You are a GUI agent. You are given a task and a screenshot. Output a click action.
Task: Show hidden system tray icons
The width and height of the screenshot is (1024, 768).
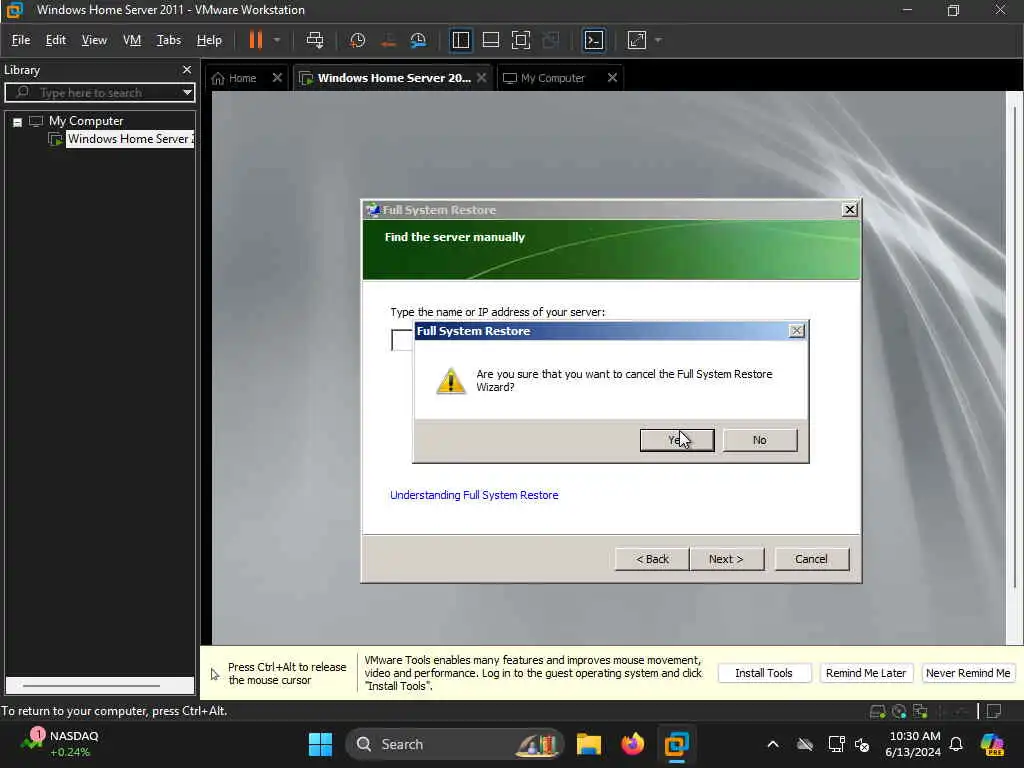pyautogui.click(x=773, y=744)
